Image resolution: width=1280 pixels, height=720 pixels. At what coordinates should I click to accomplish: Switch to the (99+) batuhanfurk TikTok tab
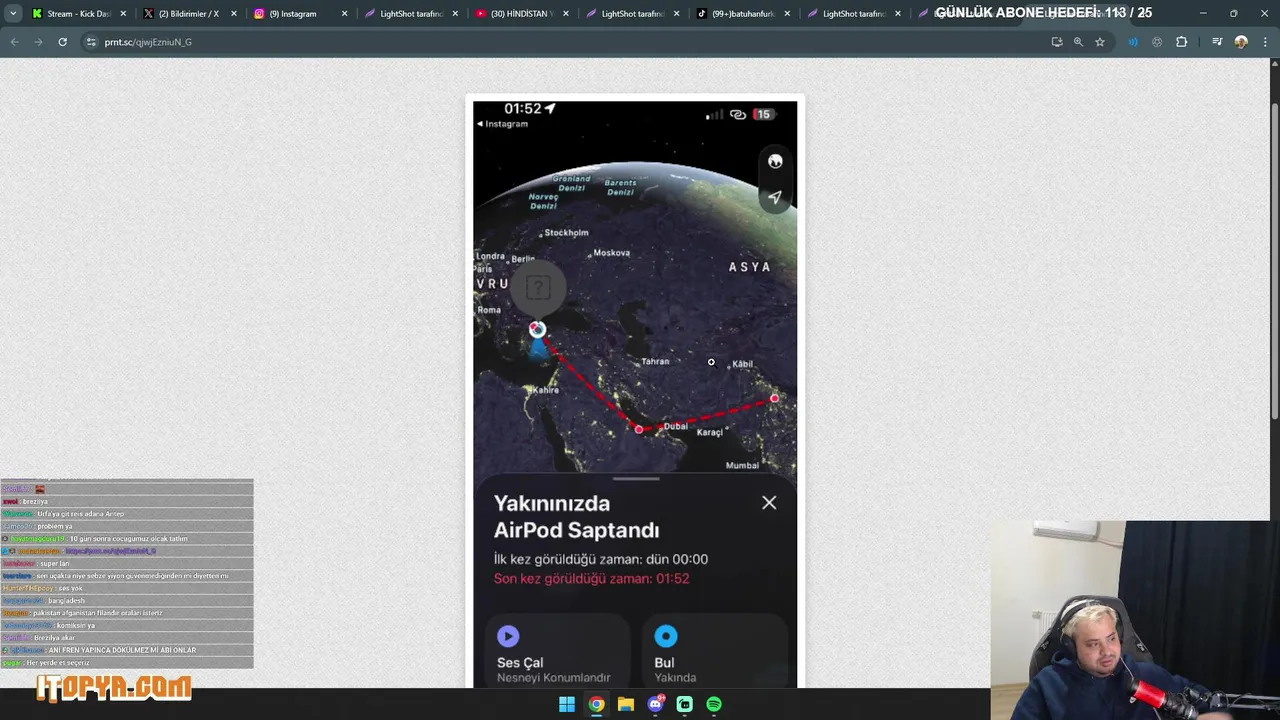point(742,14)
